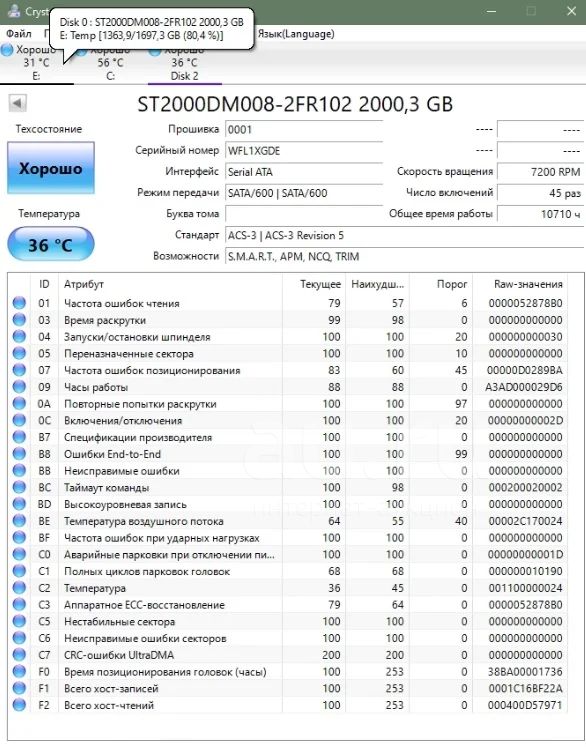Open the Файл menu
The height and width of the screenshot is (747, 586).
click(19, 34)
